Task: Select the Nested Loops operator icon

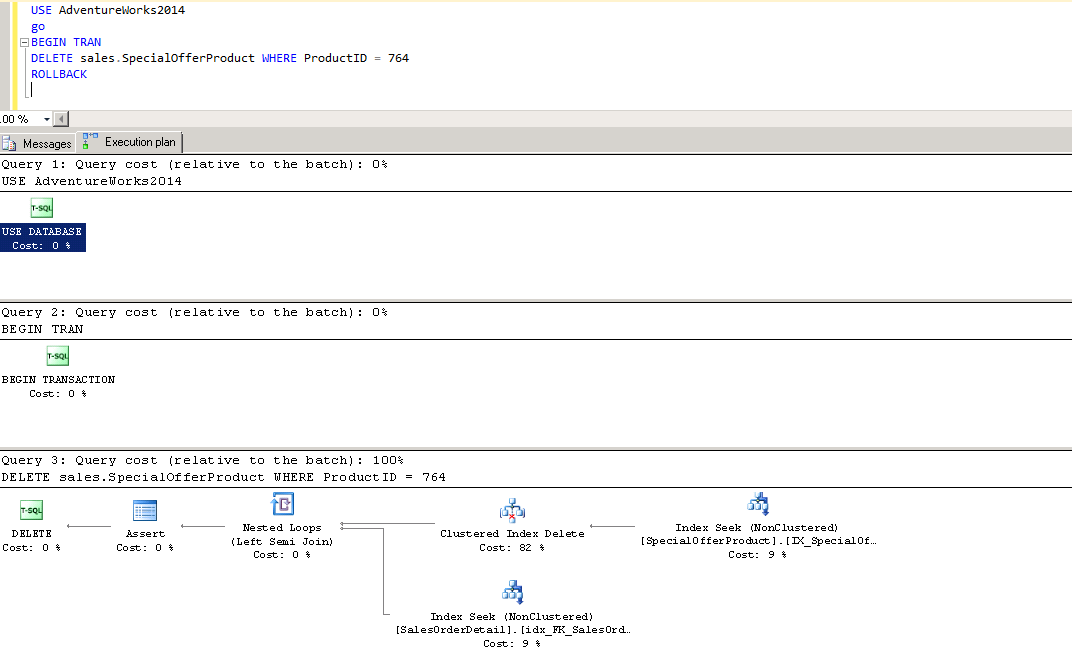Action: (x=282, y=505)
